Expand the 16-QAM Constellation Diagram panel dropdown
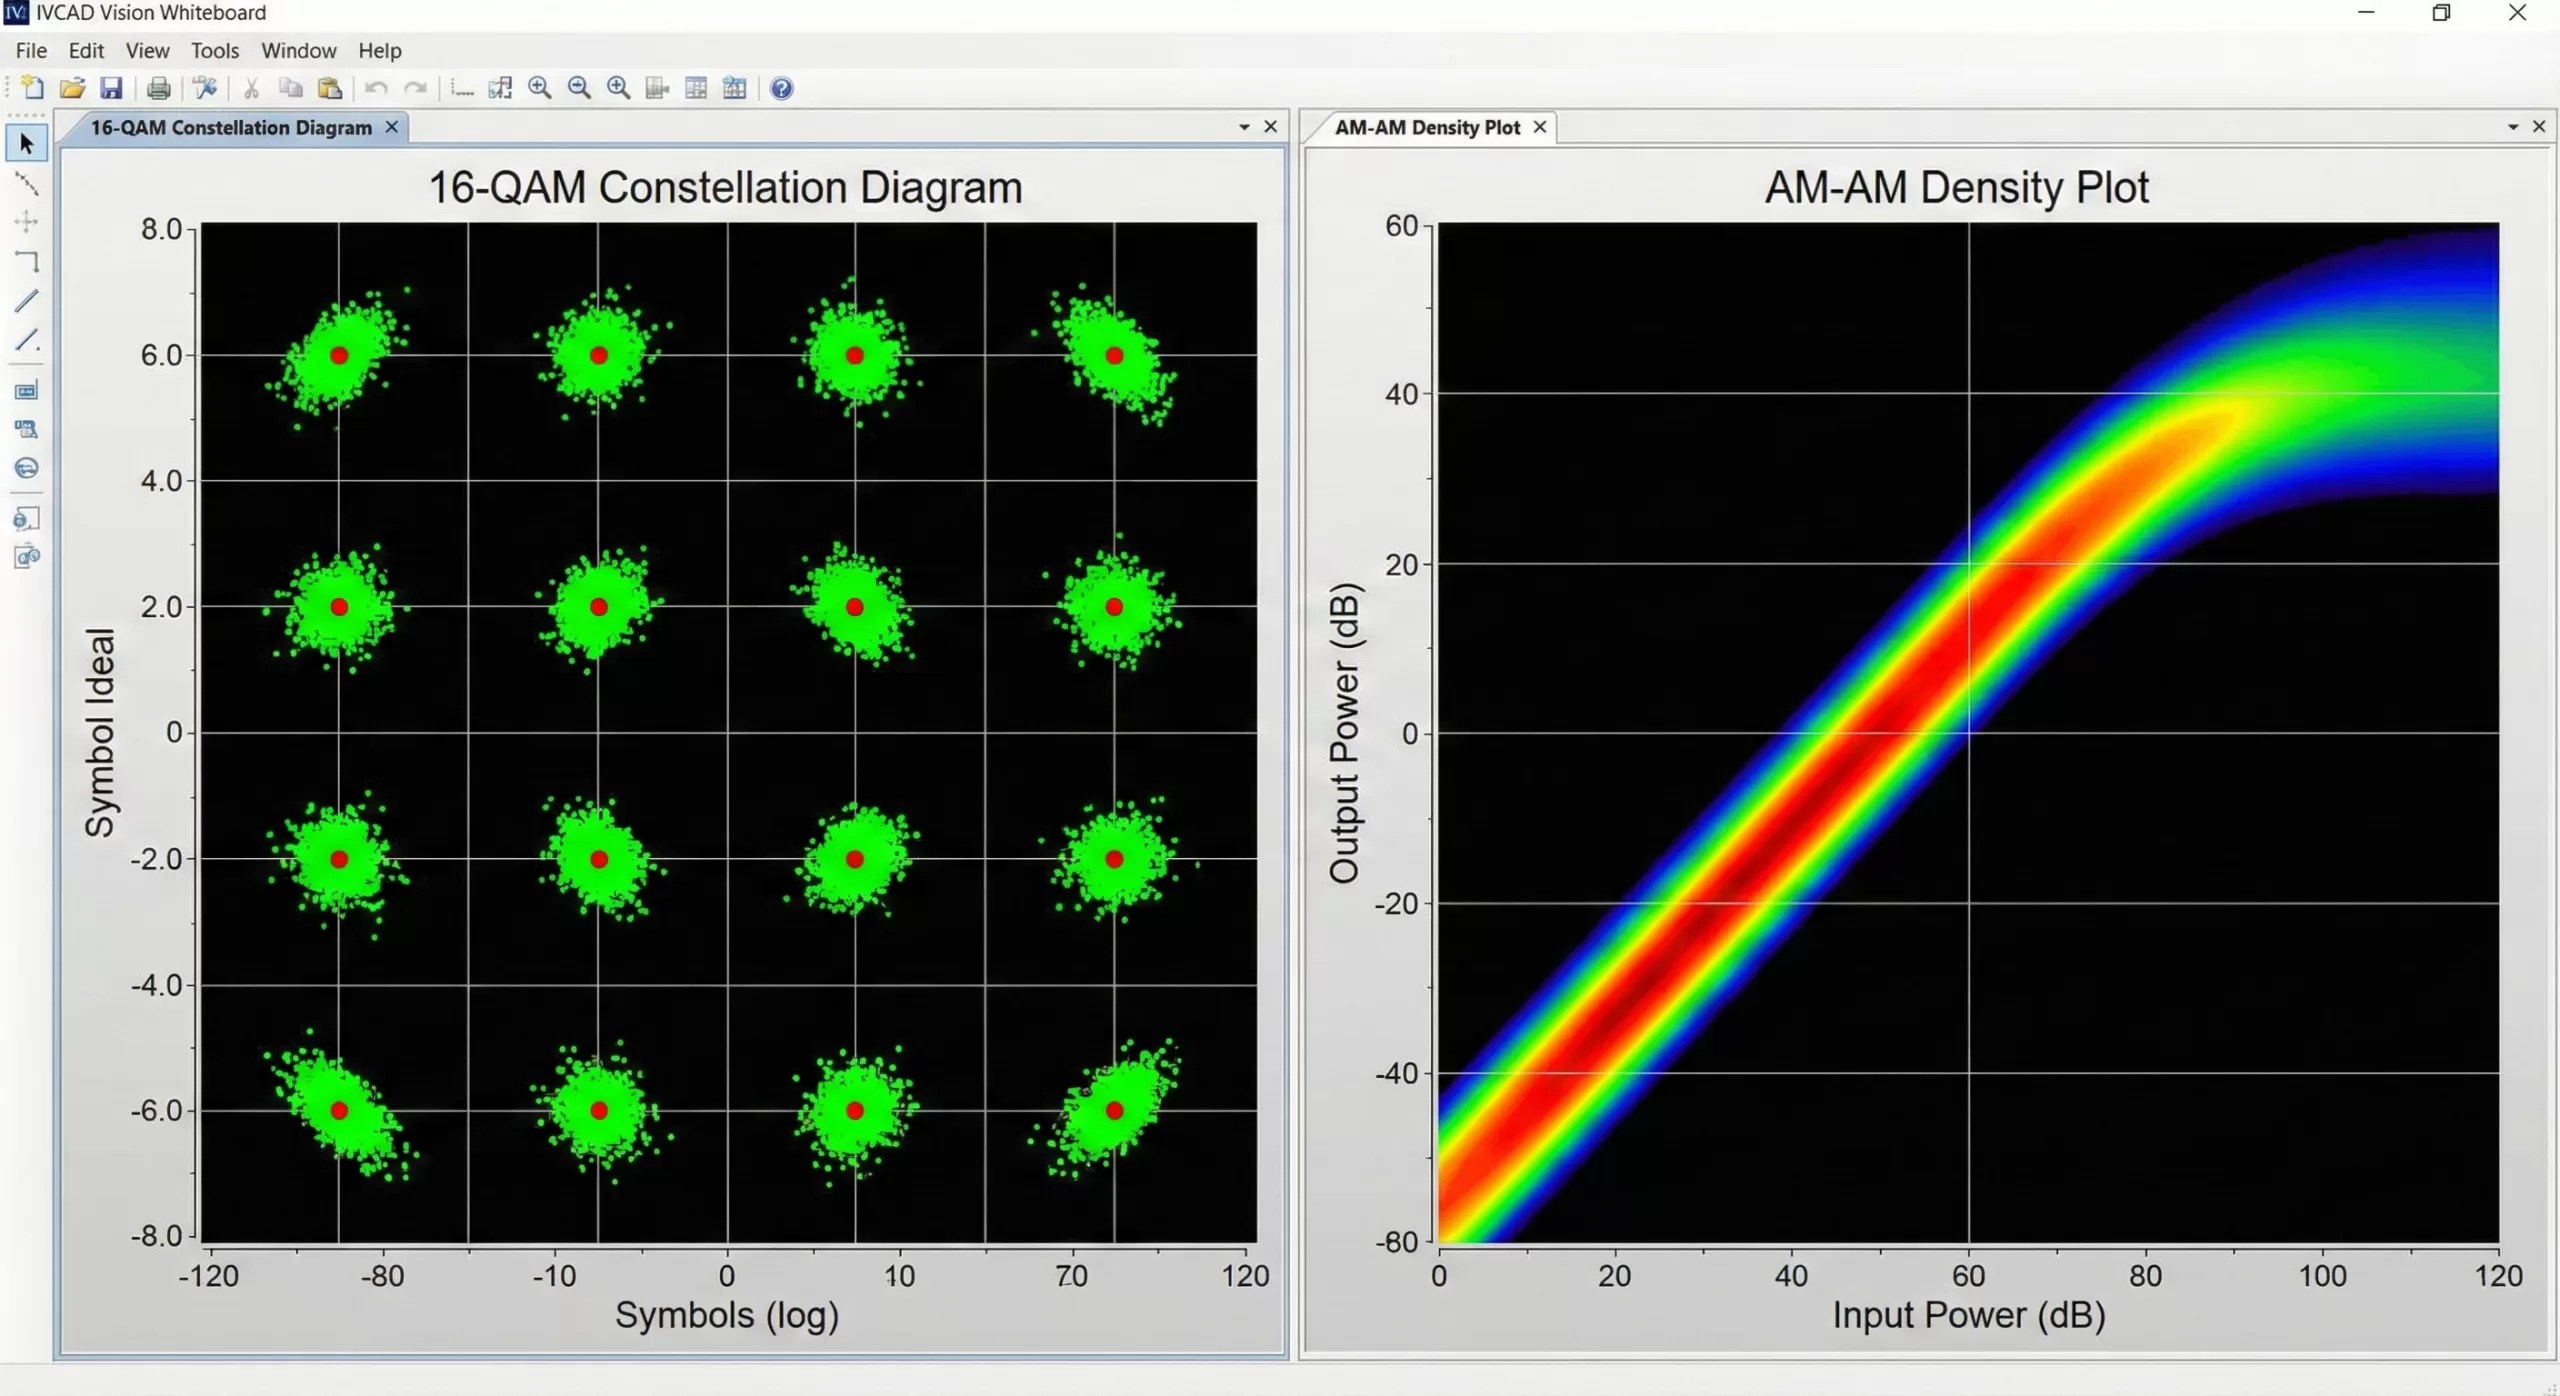 click(1243, 126)
